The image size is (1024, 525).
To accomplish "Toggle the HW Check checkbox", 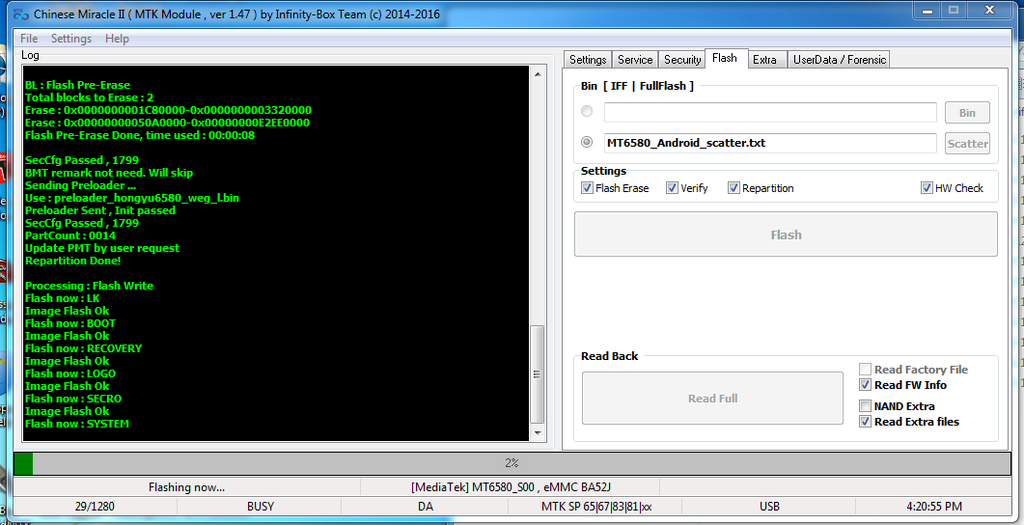I will coord(927,188).
